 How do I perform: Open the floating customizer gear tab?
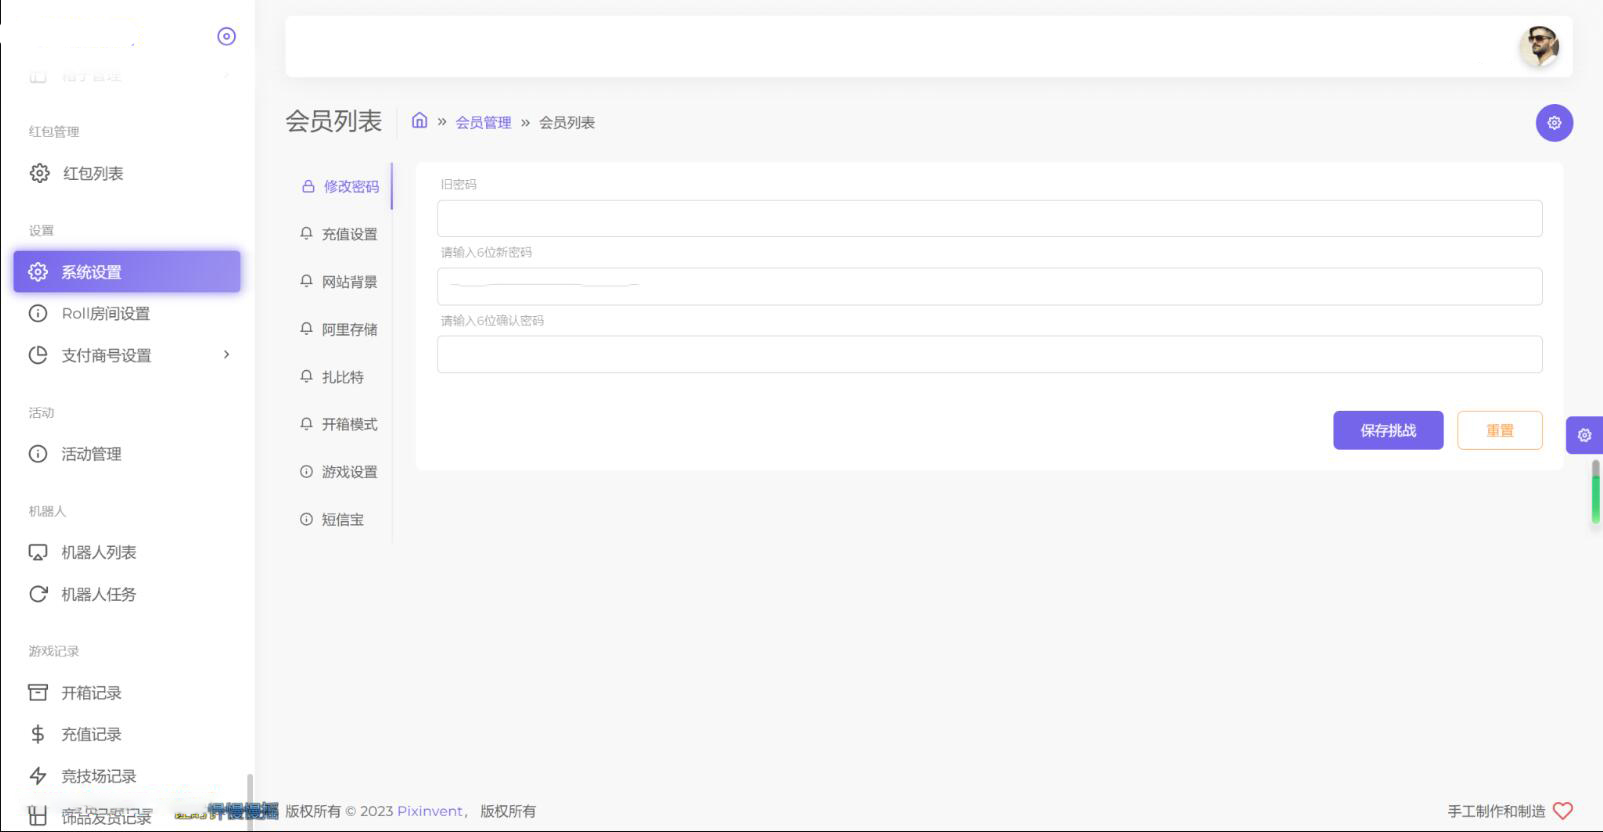coord(1584,435)
